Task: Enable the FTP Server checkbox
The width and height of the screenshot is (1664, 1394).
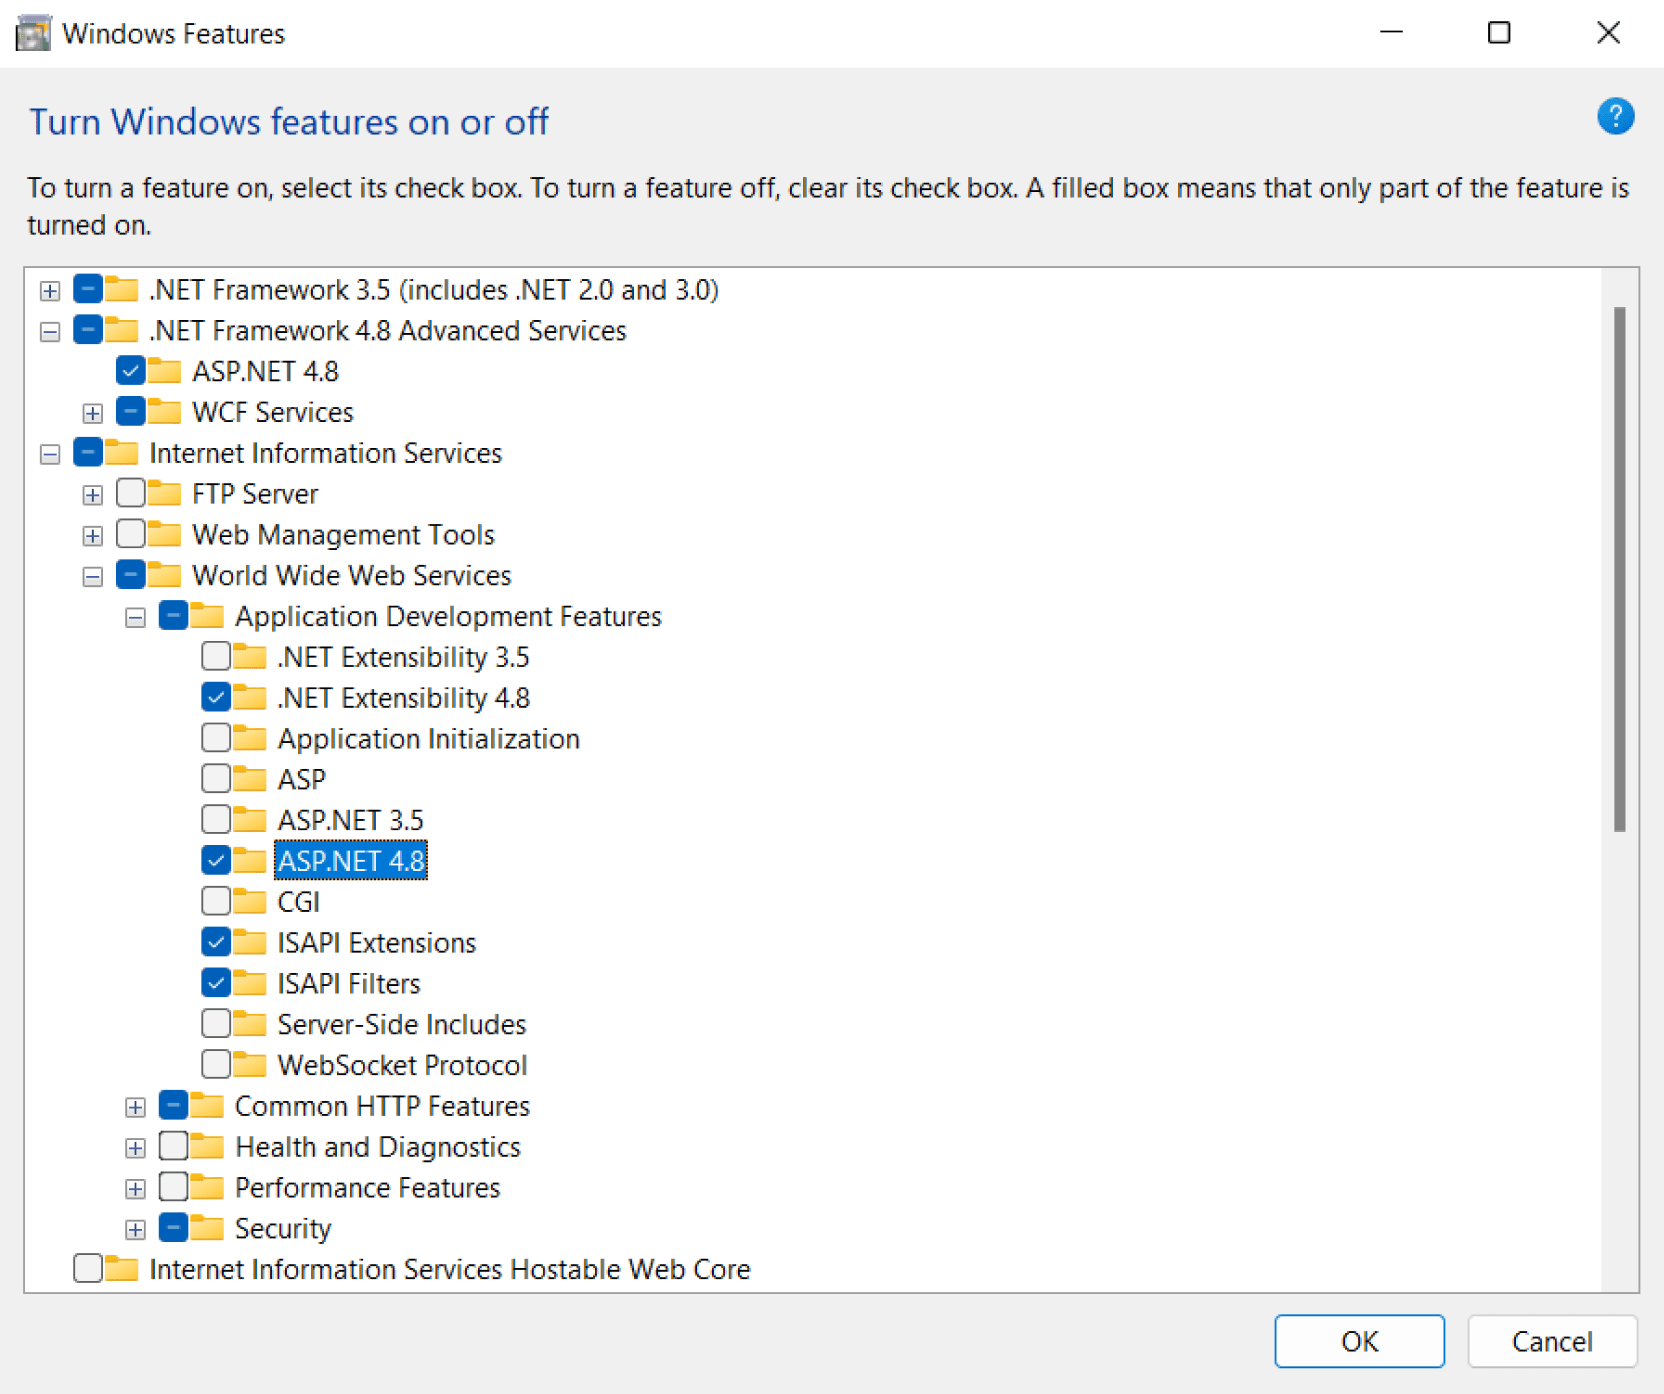Action: [130, 493]
